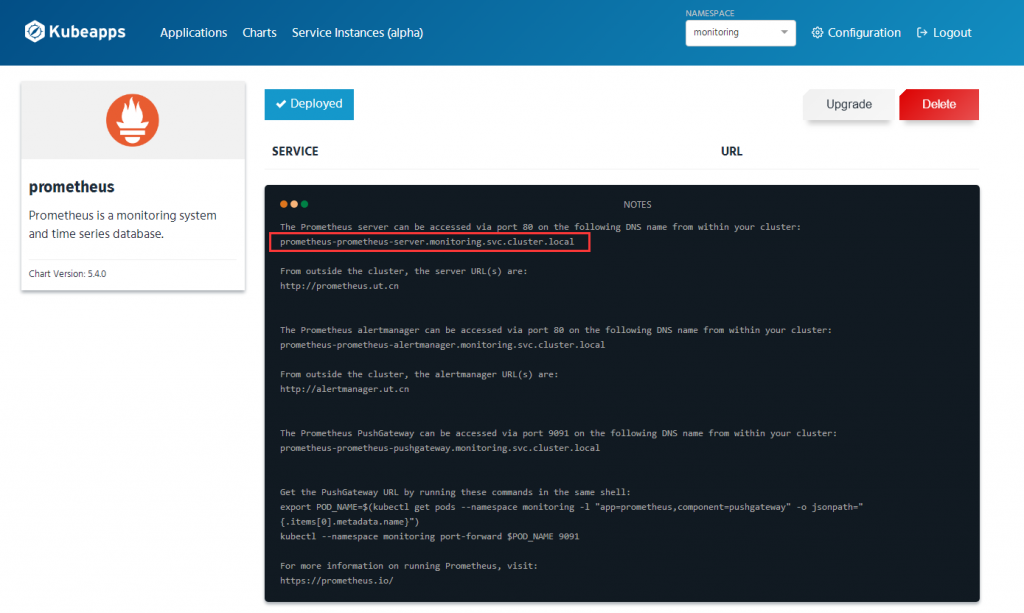Image resolution: width=1024 pixels, height=613 pixels.
Task: Click the Kubeapps brand name
Action: (x=87, y=32)
